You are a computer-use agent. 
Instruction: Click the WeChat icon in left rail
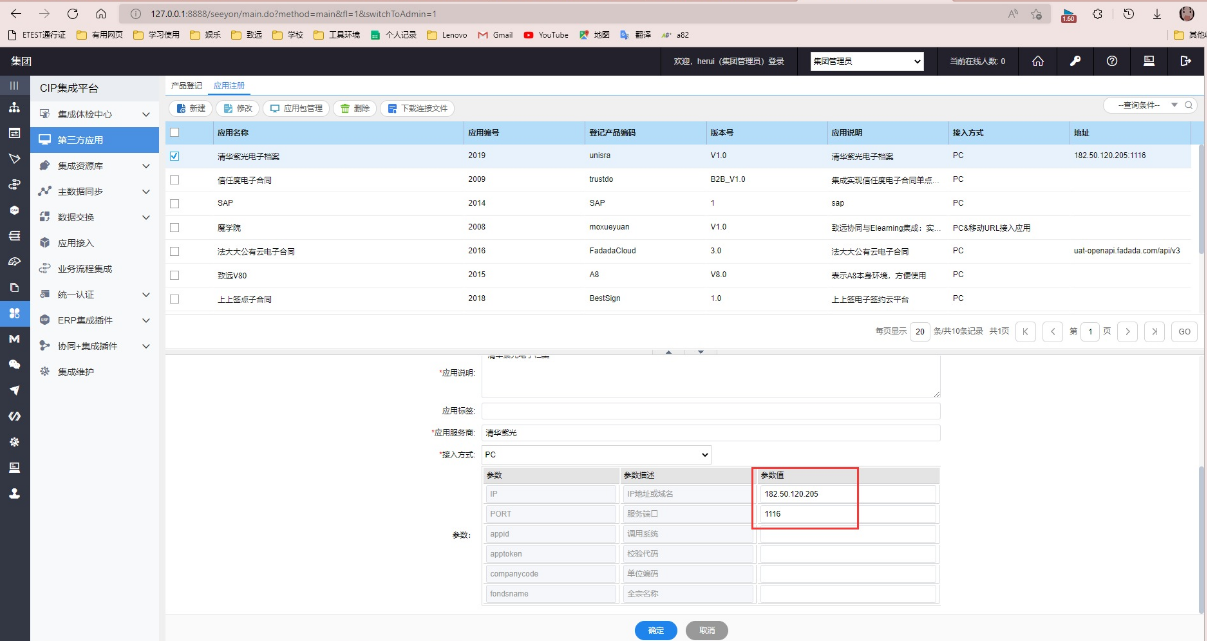14,365
